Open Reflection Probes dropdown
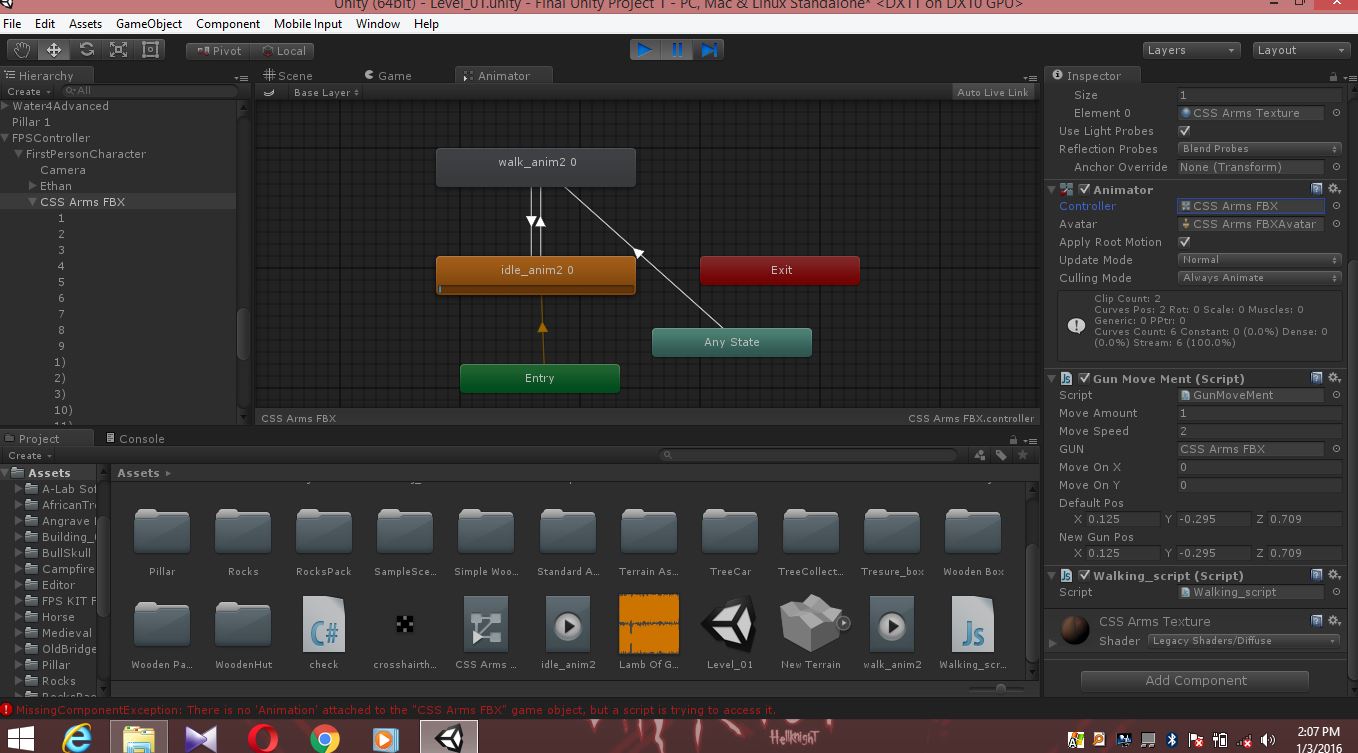 pyautogui.click(x=1260, y=149)
